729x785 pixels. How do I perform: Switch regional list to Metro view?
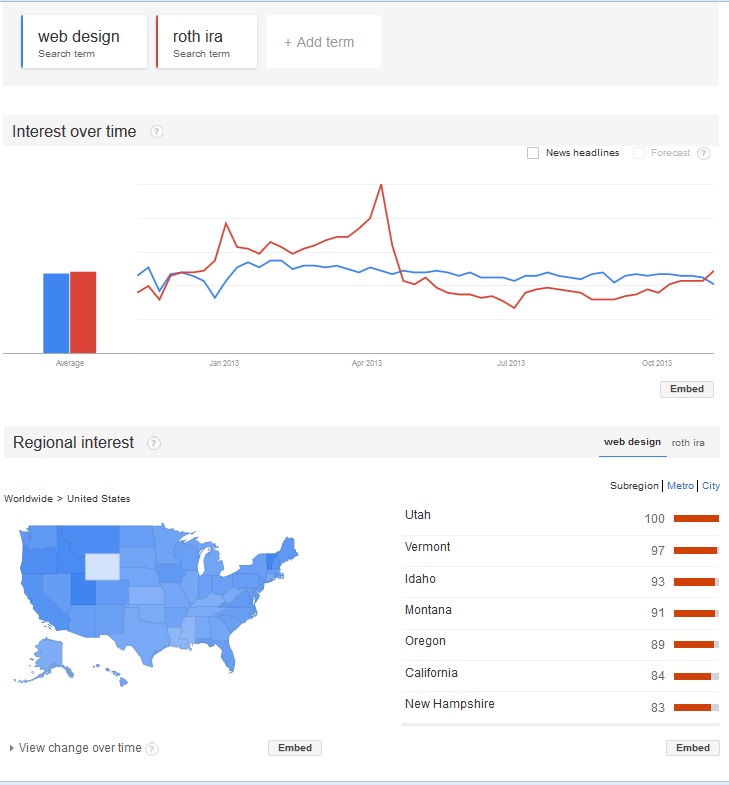pyautogui.click(x=680, y=486)
